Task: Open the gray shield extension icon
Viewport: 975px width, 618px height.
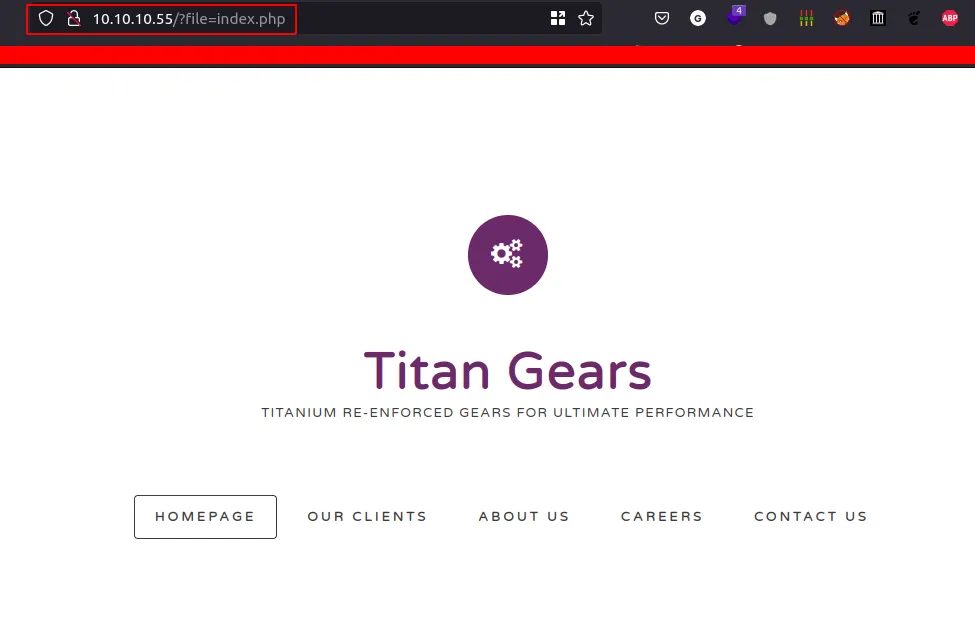Action: click(770, 17)
